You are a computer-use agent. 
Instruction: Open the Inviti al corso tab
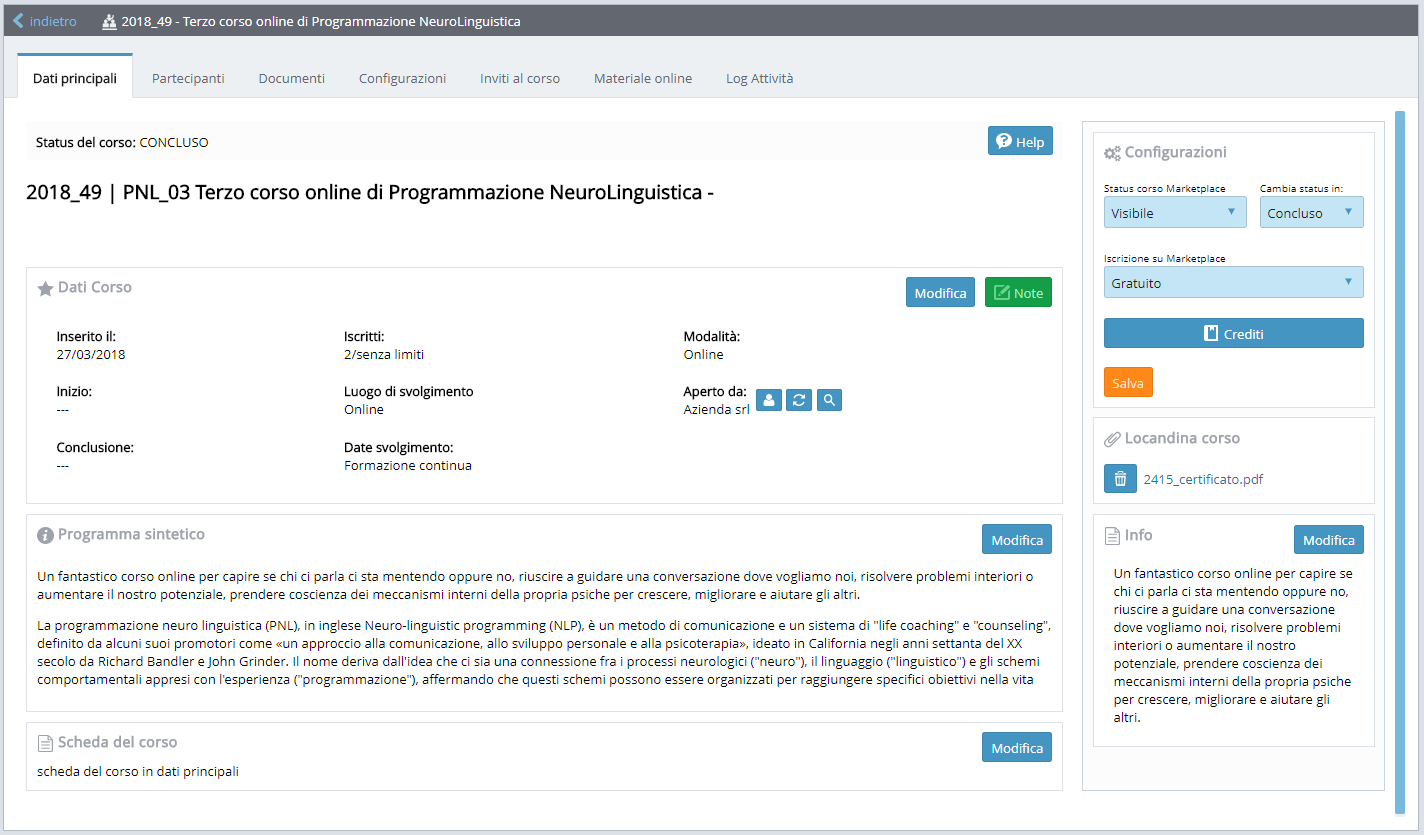click(x=520, y=78)
